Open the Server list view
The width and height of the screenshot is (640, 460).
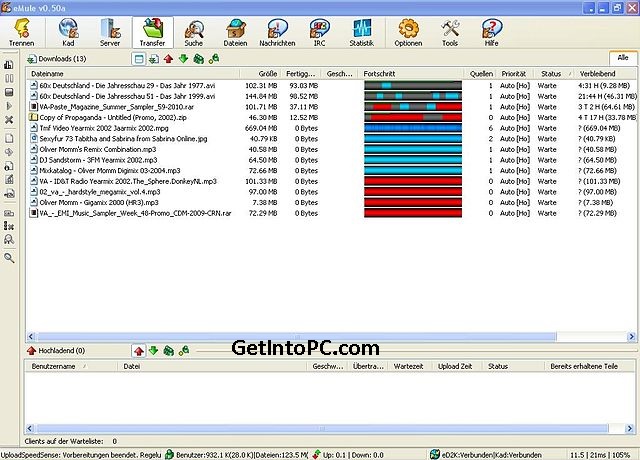click(x=110, y=32)
